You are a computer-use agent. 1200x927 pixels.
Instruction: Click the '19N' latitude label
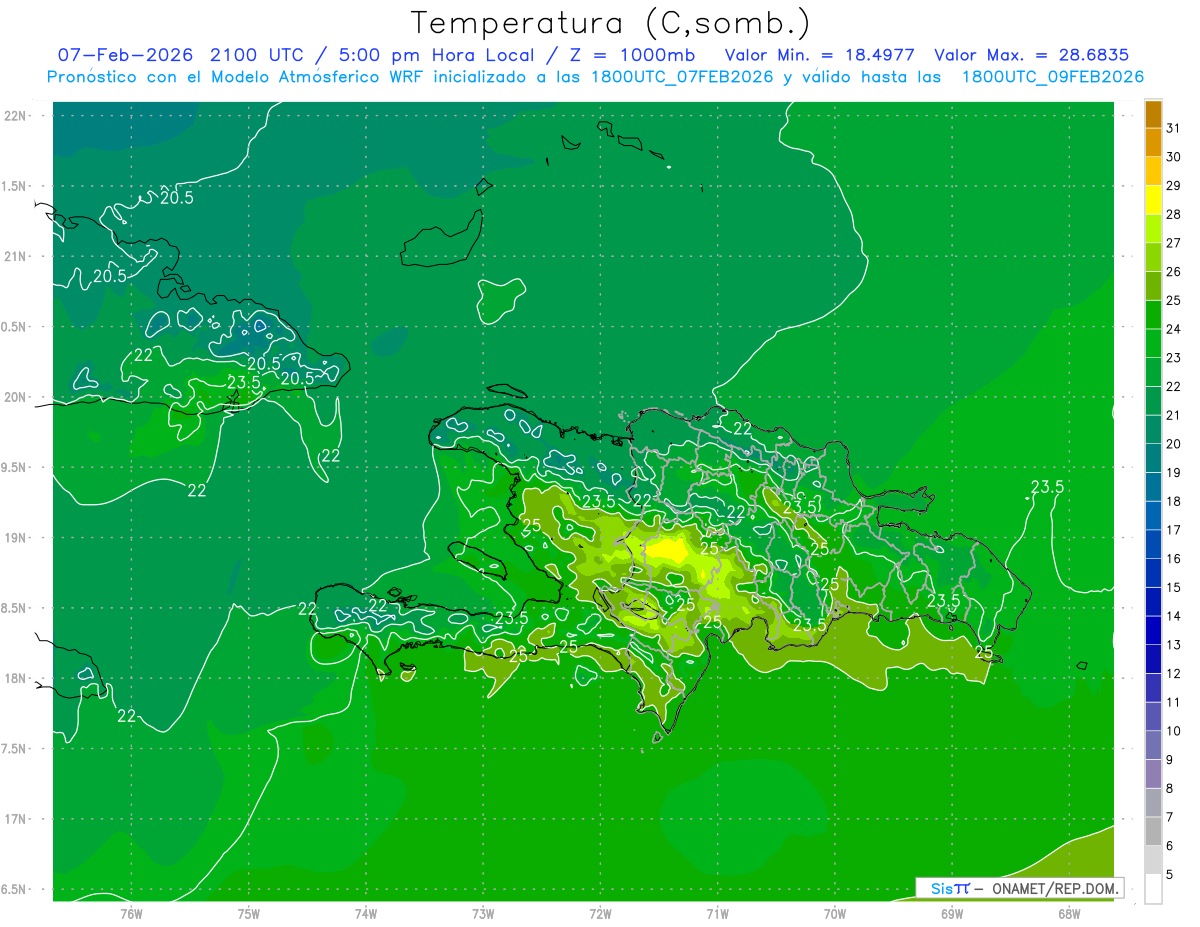point(16,537)
